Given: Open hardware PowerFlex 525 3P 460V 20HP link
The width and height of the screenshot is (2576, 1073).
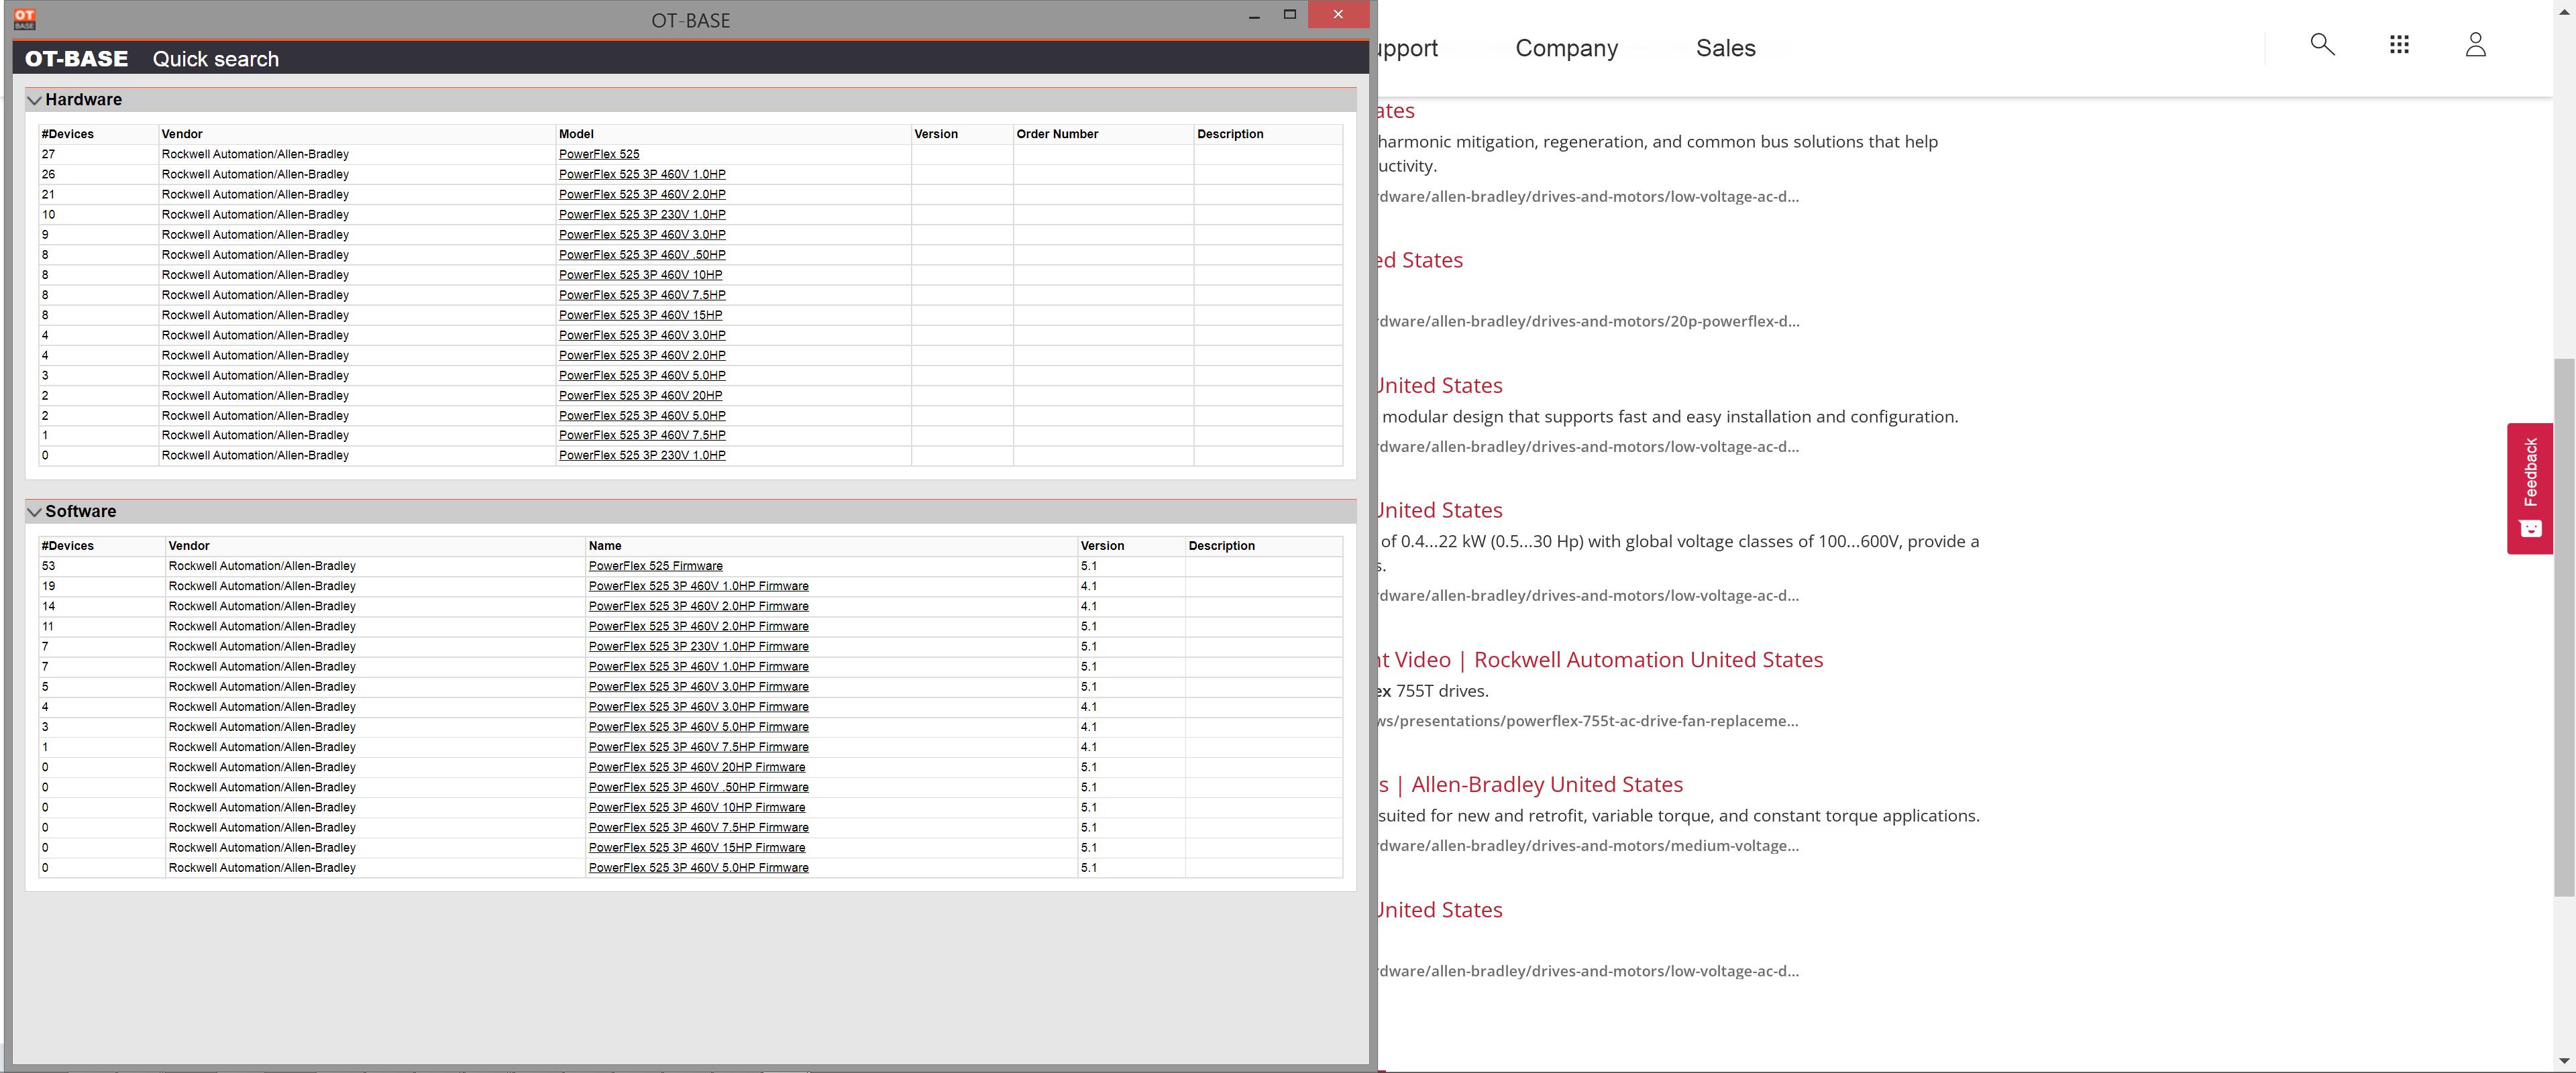Looking at the screenshot, I should (x=640, y=395).
